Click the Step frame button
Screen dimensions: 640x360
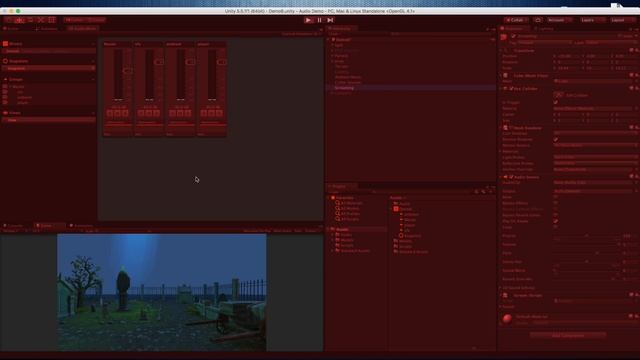pyautogui.click(x=330, y=20)
